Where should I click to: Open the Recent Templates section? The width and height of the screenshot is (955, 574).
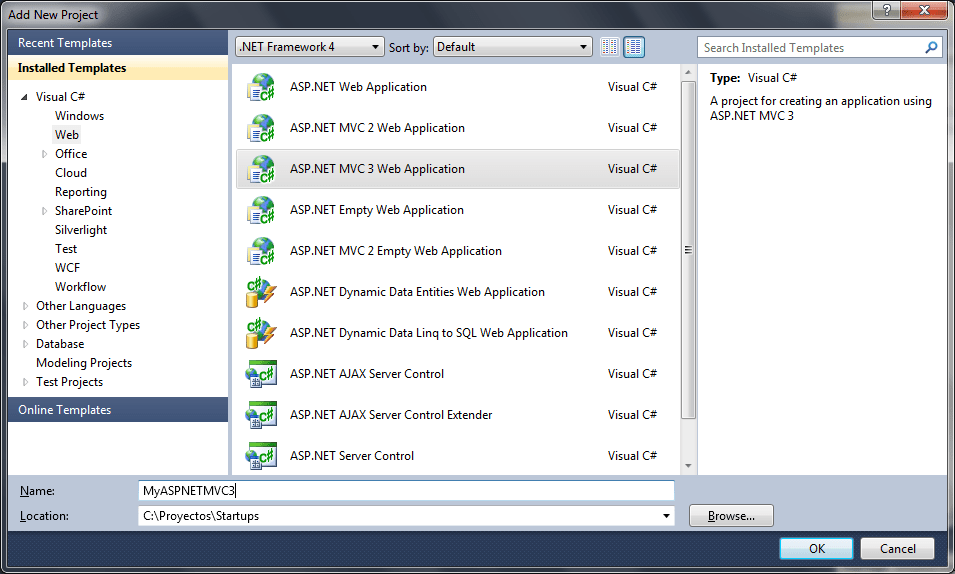[x=118, y=43]
